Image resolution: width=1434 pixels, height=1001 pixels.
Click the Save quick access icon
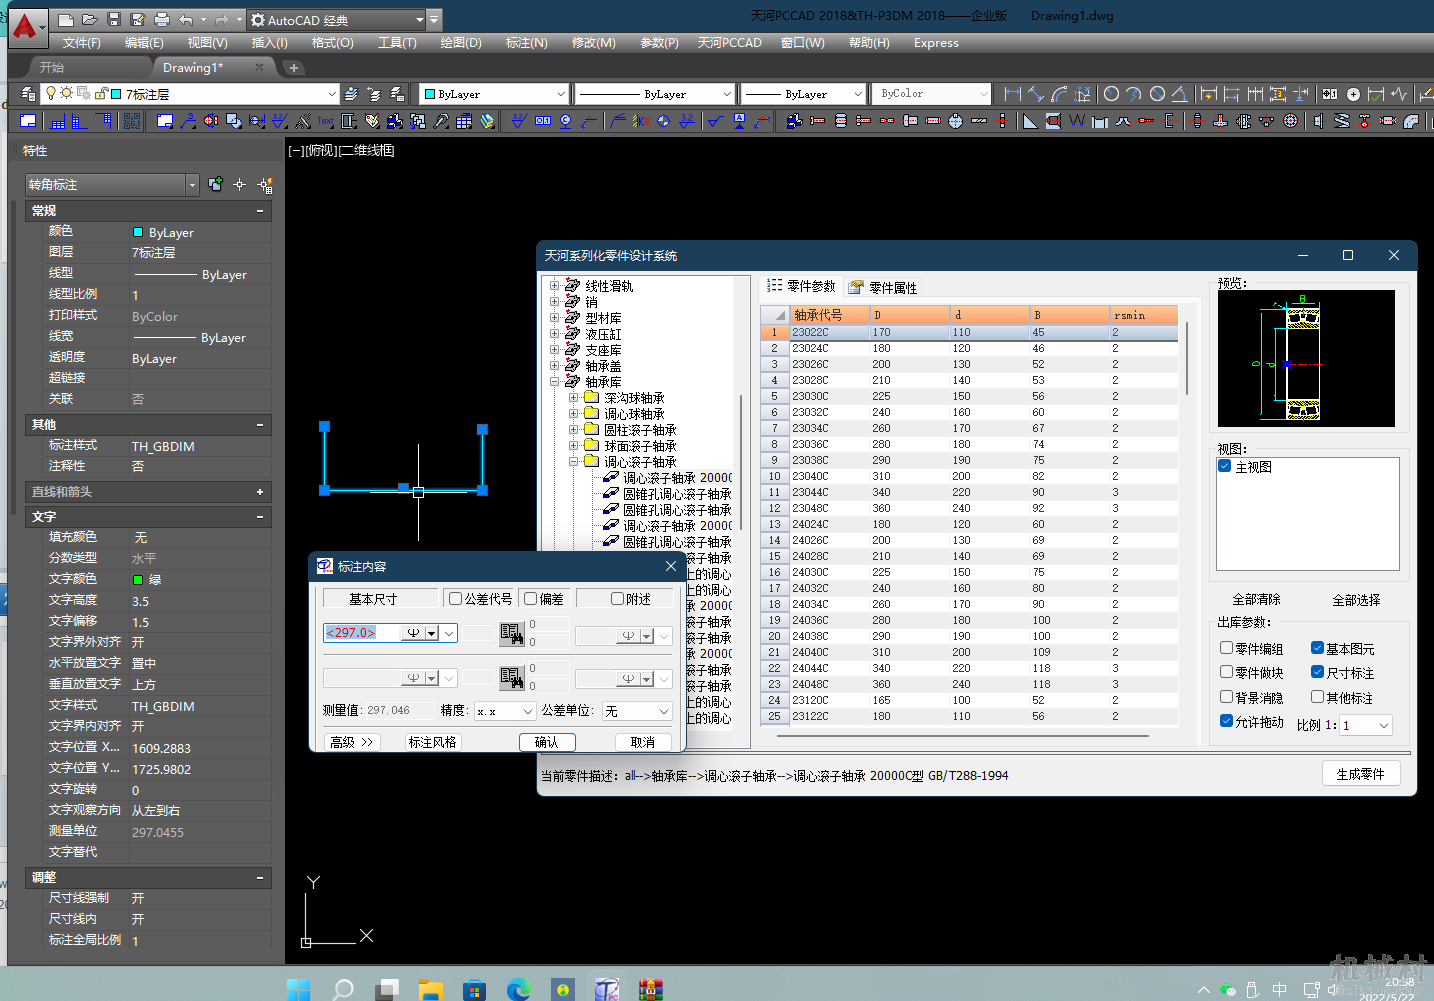(114, 20)
